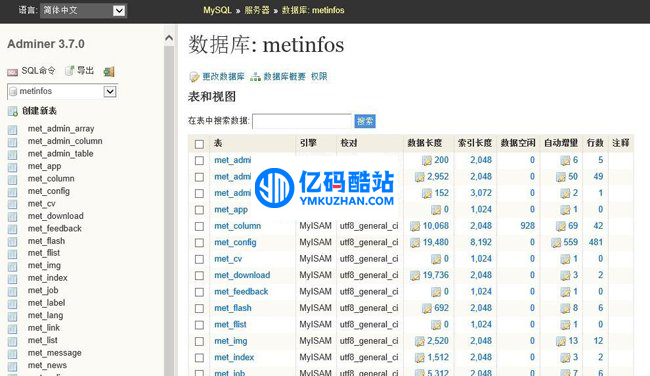Viewport: 650px width, 376px height.
Task: Click table icon next to met_config in sidebar
Action: 13,192
